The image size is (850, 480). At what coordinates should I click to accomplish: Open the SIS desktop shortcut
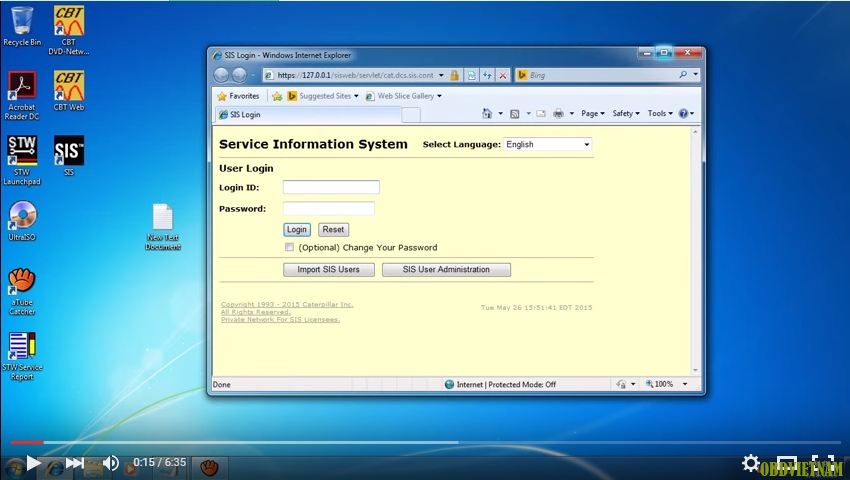coord(68,152)
